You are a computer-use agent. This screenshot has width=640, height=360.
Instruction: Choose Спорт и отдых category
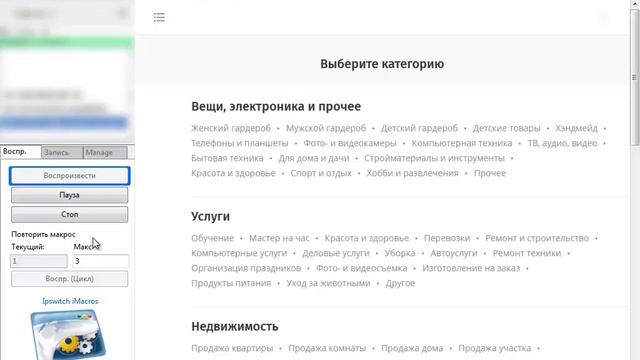click(321, 173)
